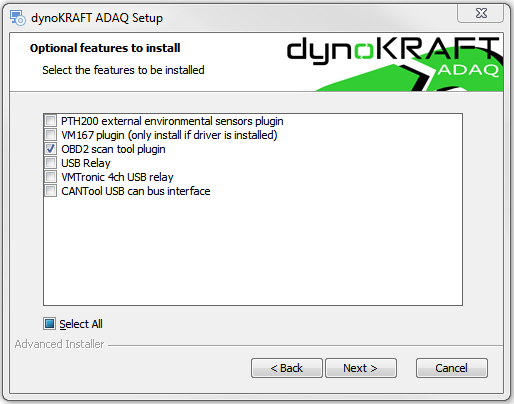Click the VMTronic 4ch USB relay label
The width and height of the screenshot is (514, 404).
click(x=117, y=177)
